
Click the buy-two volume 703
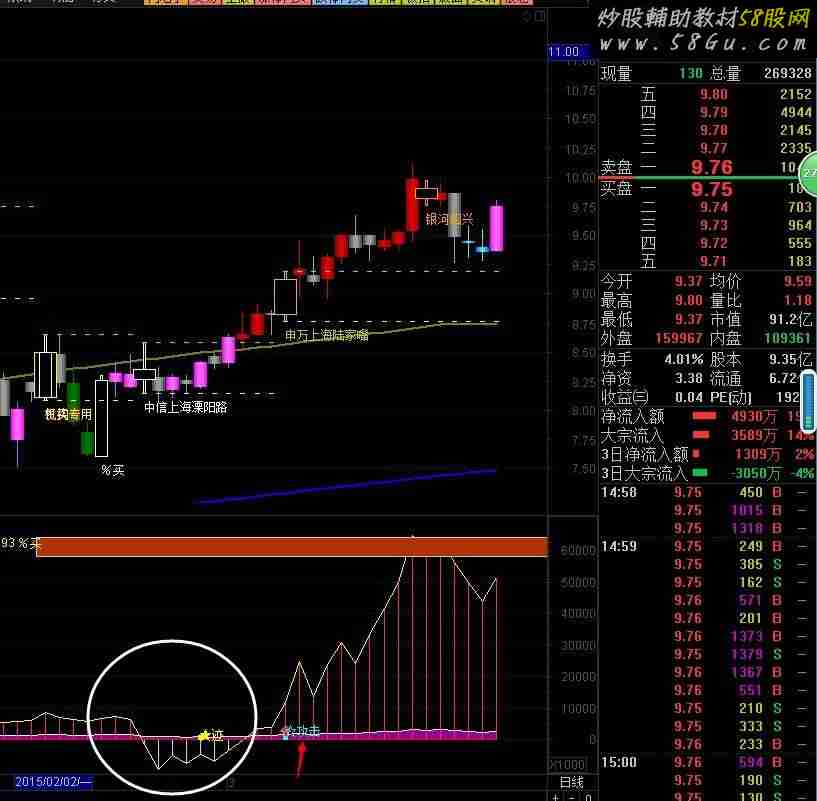[x=799, y=207]
